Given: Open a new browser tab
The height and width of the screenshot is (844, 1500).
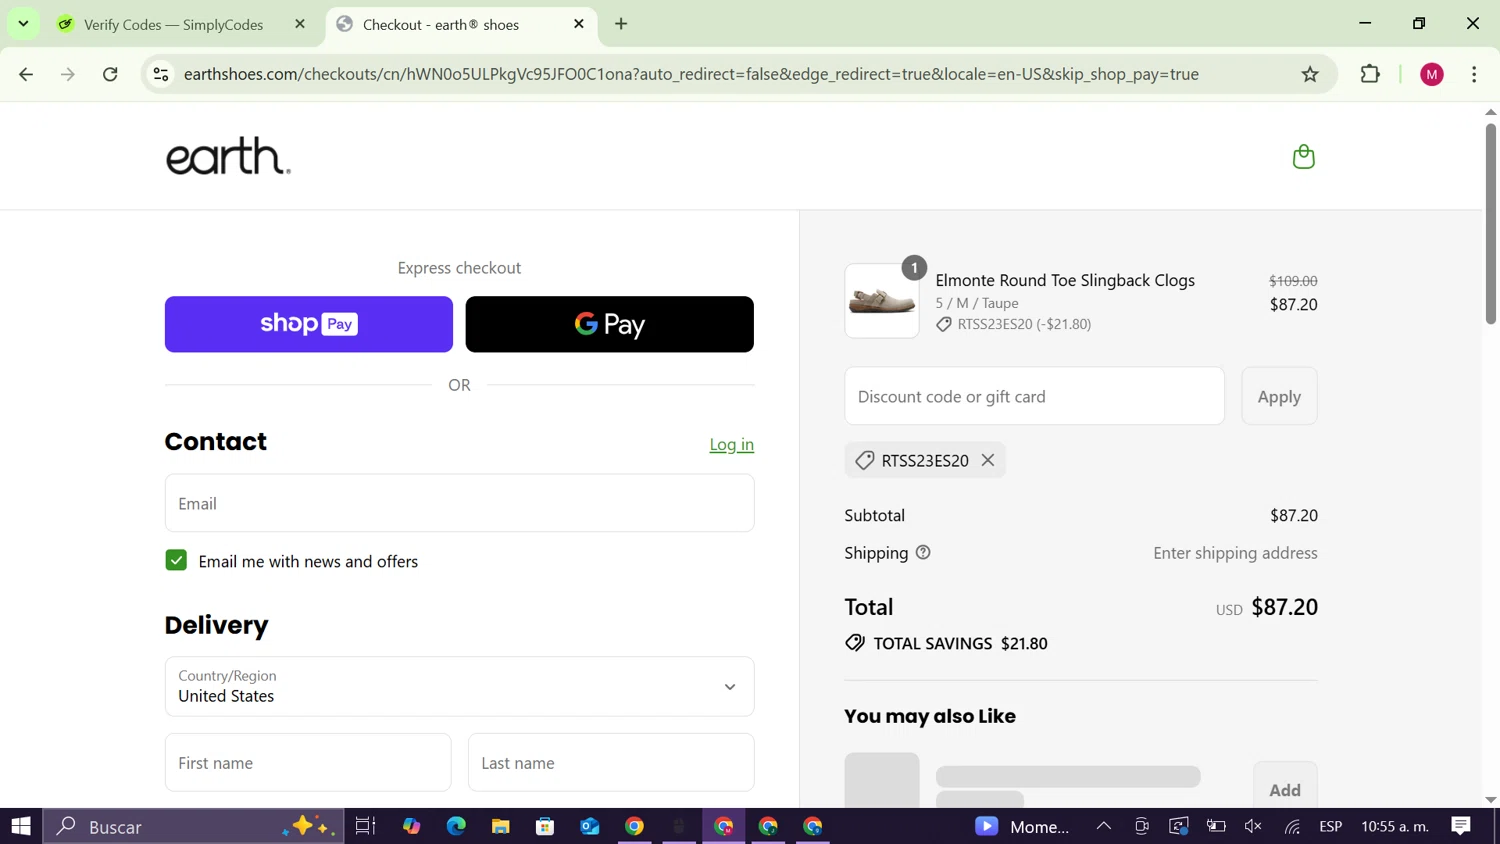Looking at the screenshot, I should click(x=621, y=23).
